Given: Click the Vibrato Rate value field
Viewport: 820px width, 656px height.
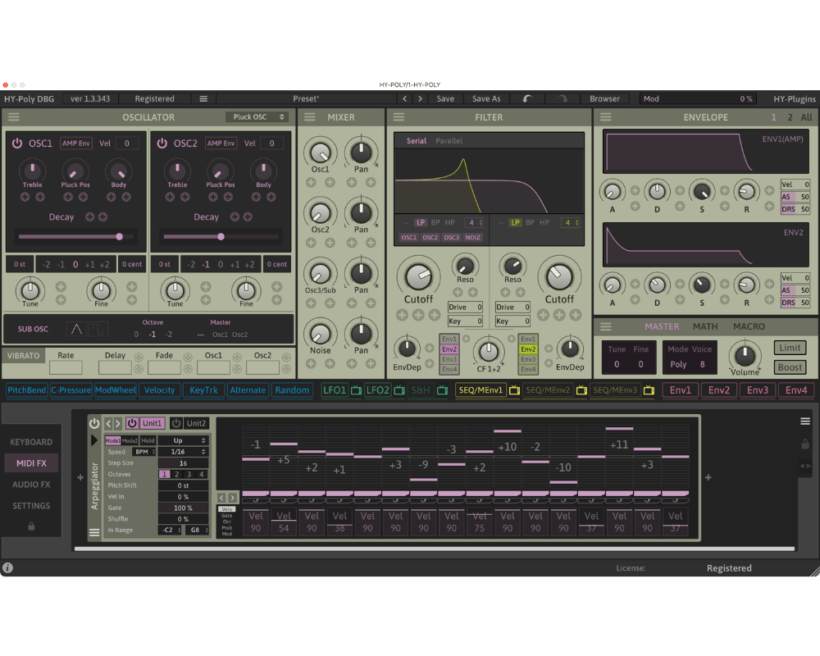Looking at the screenshot, I should [66, 368].
